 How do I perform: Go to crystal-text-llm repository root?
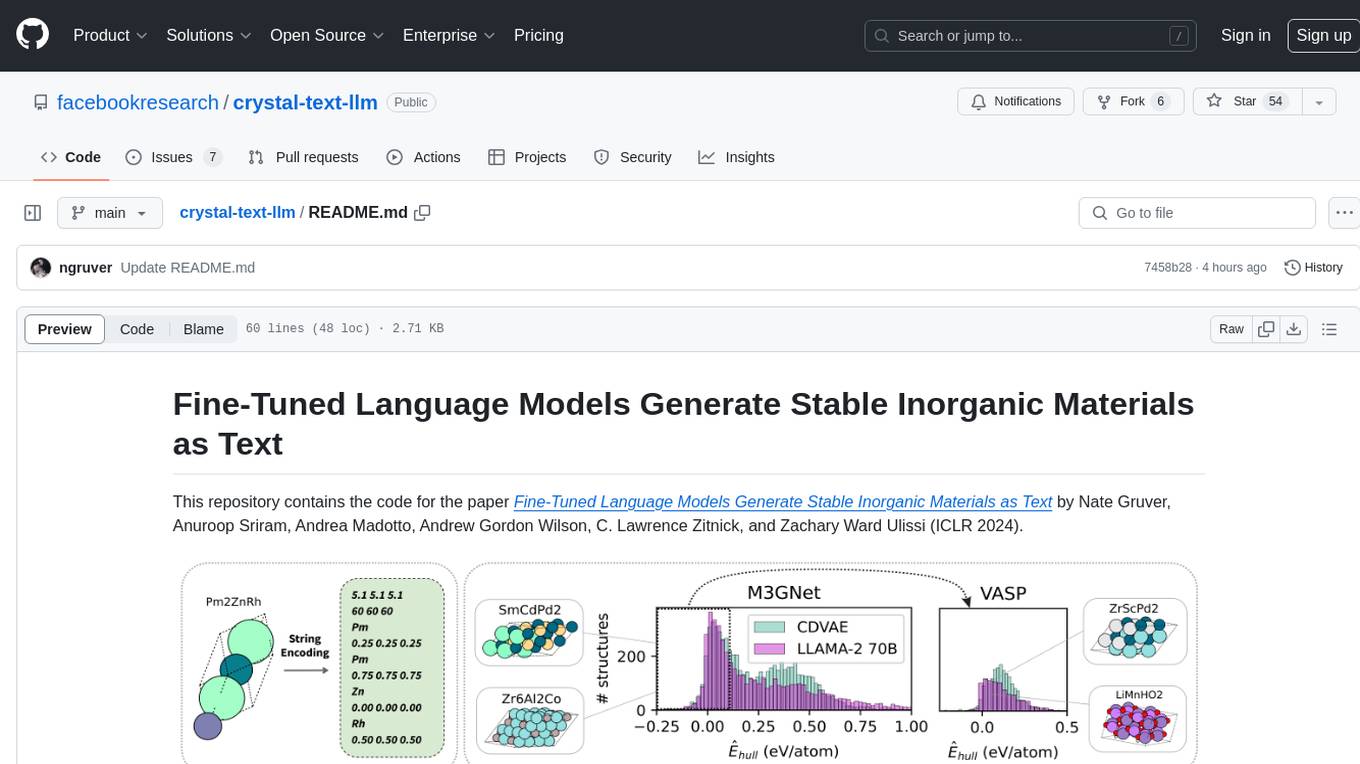[x=305, y=102]
